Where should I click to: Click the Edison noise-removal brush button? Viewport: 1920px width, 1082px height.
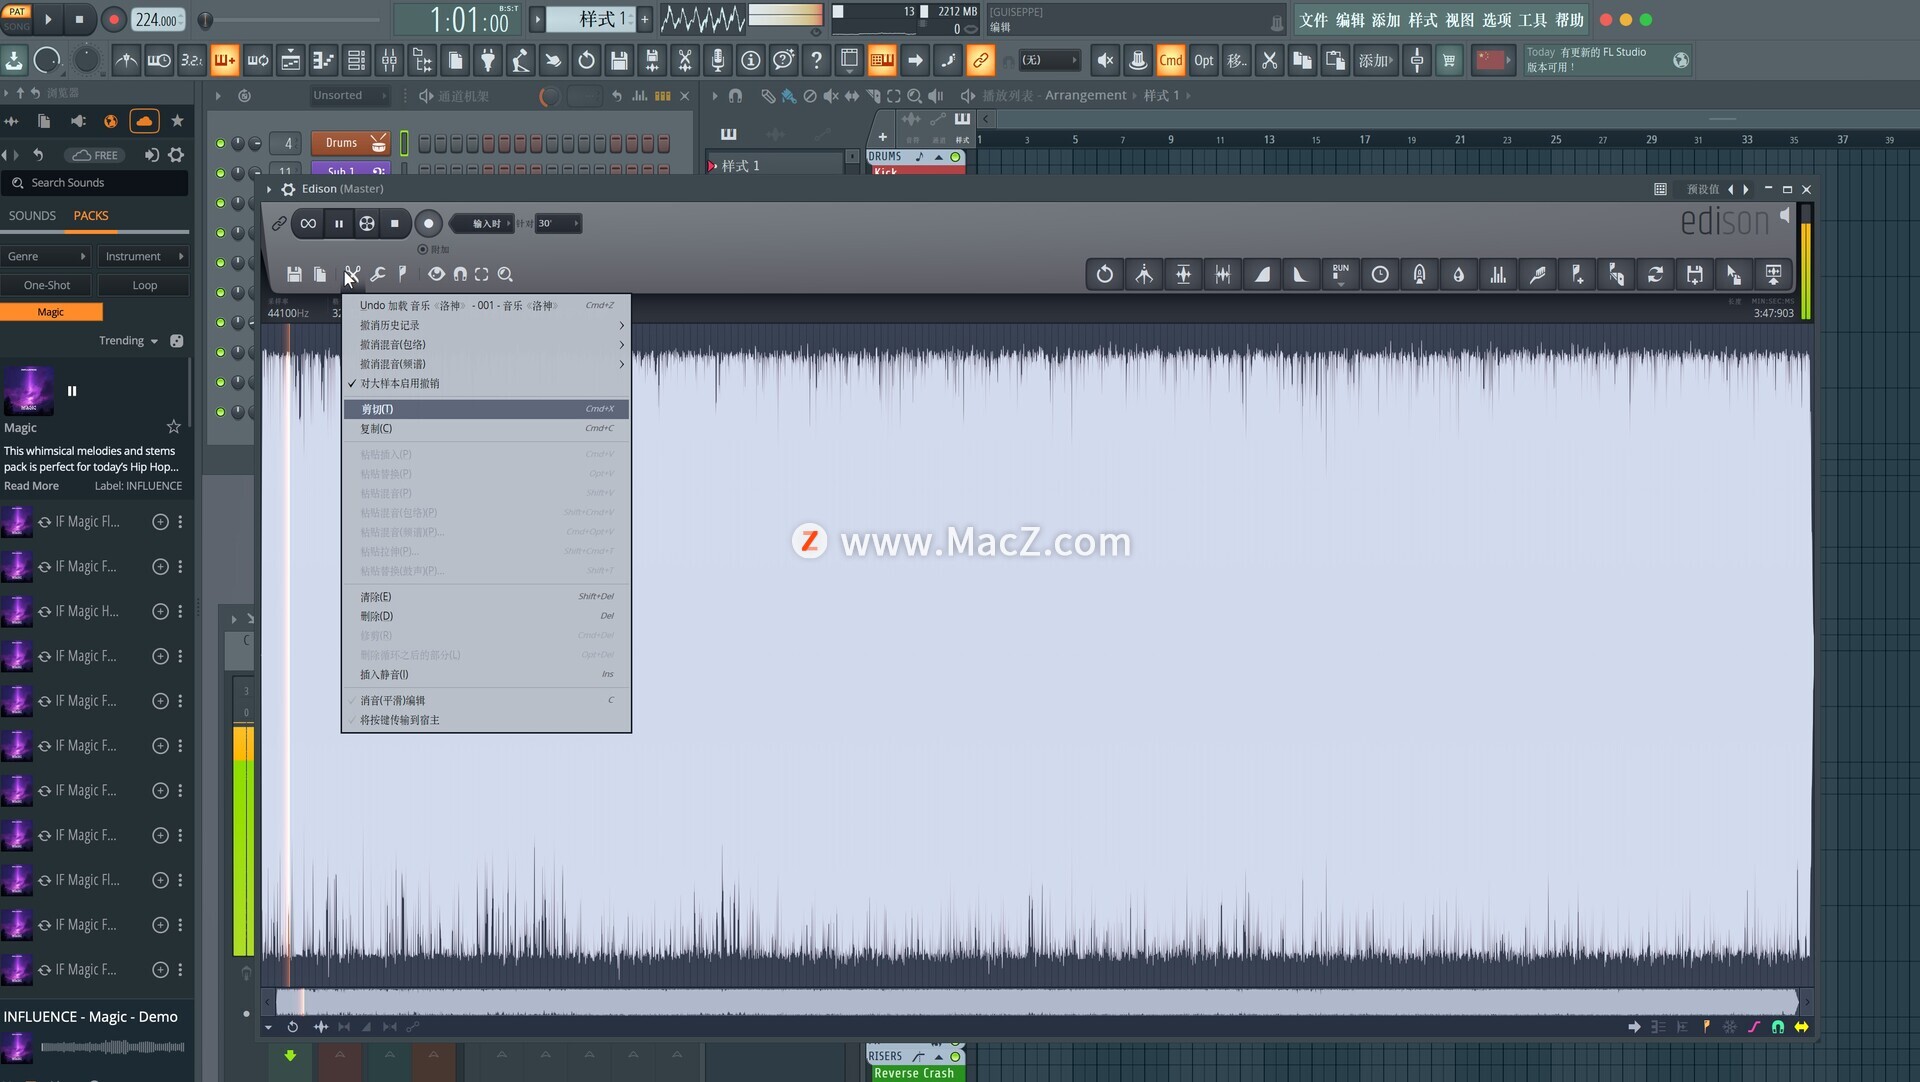point(1538,274)
